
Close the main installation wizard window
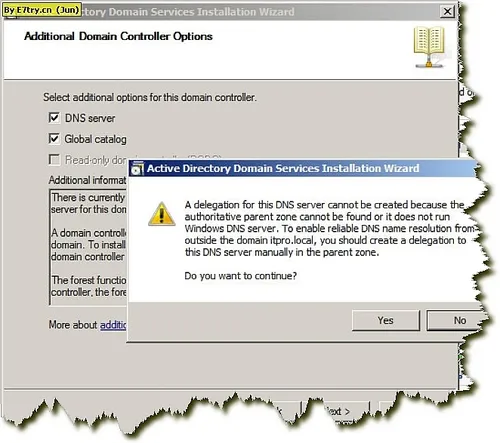[x=447, y=12]
